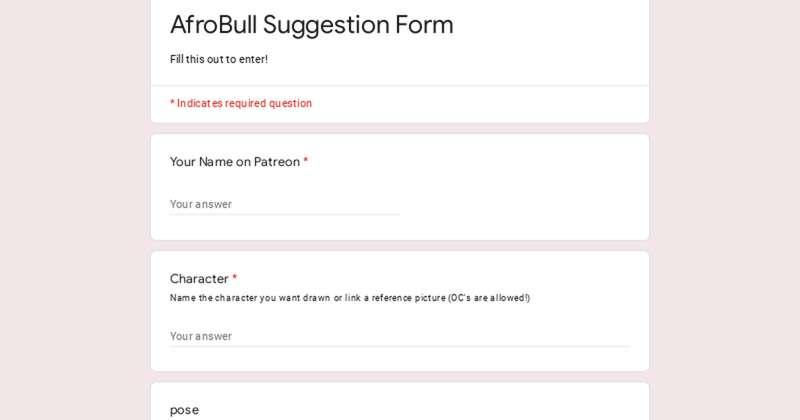This screenshot has height=420, width=800.
Task: Click the word "AfroBull" in the title
Action: tap(213, 24)
